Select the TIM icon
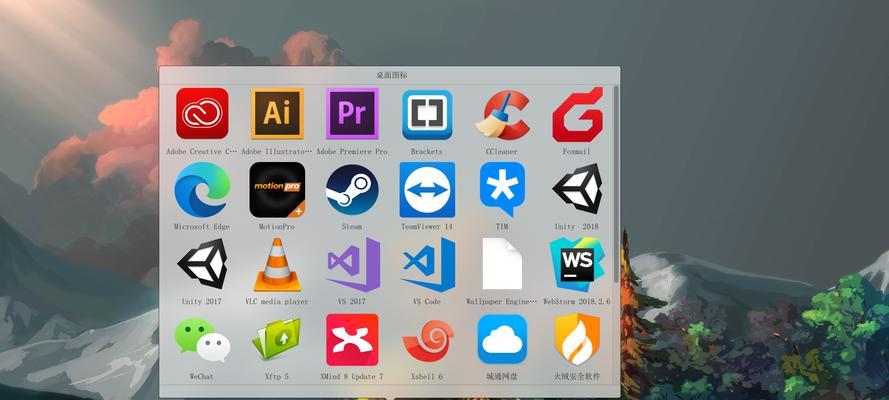 click(x=502, y=189)
